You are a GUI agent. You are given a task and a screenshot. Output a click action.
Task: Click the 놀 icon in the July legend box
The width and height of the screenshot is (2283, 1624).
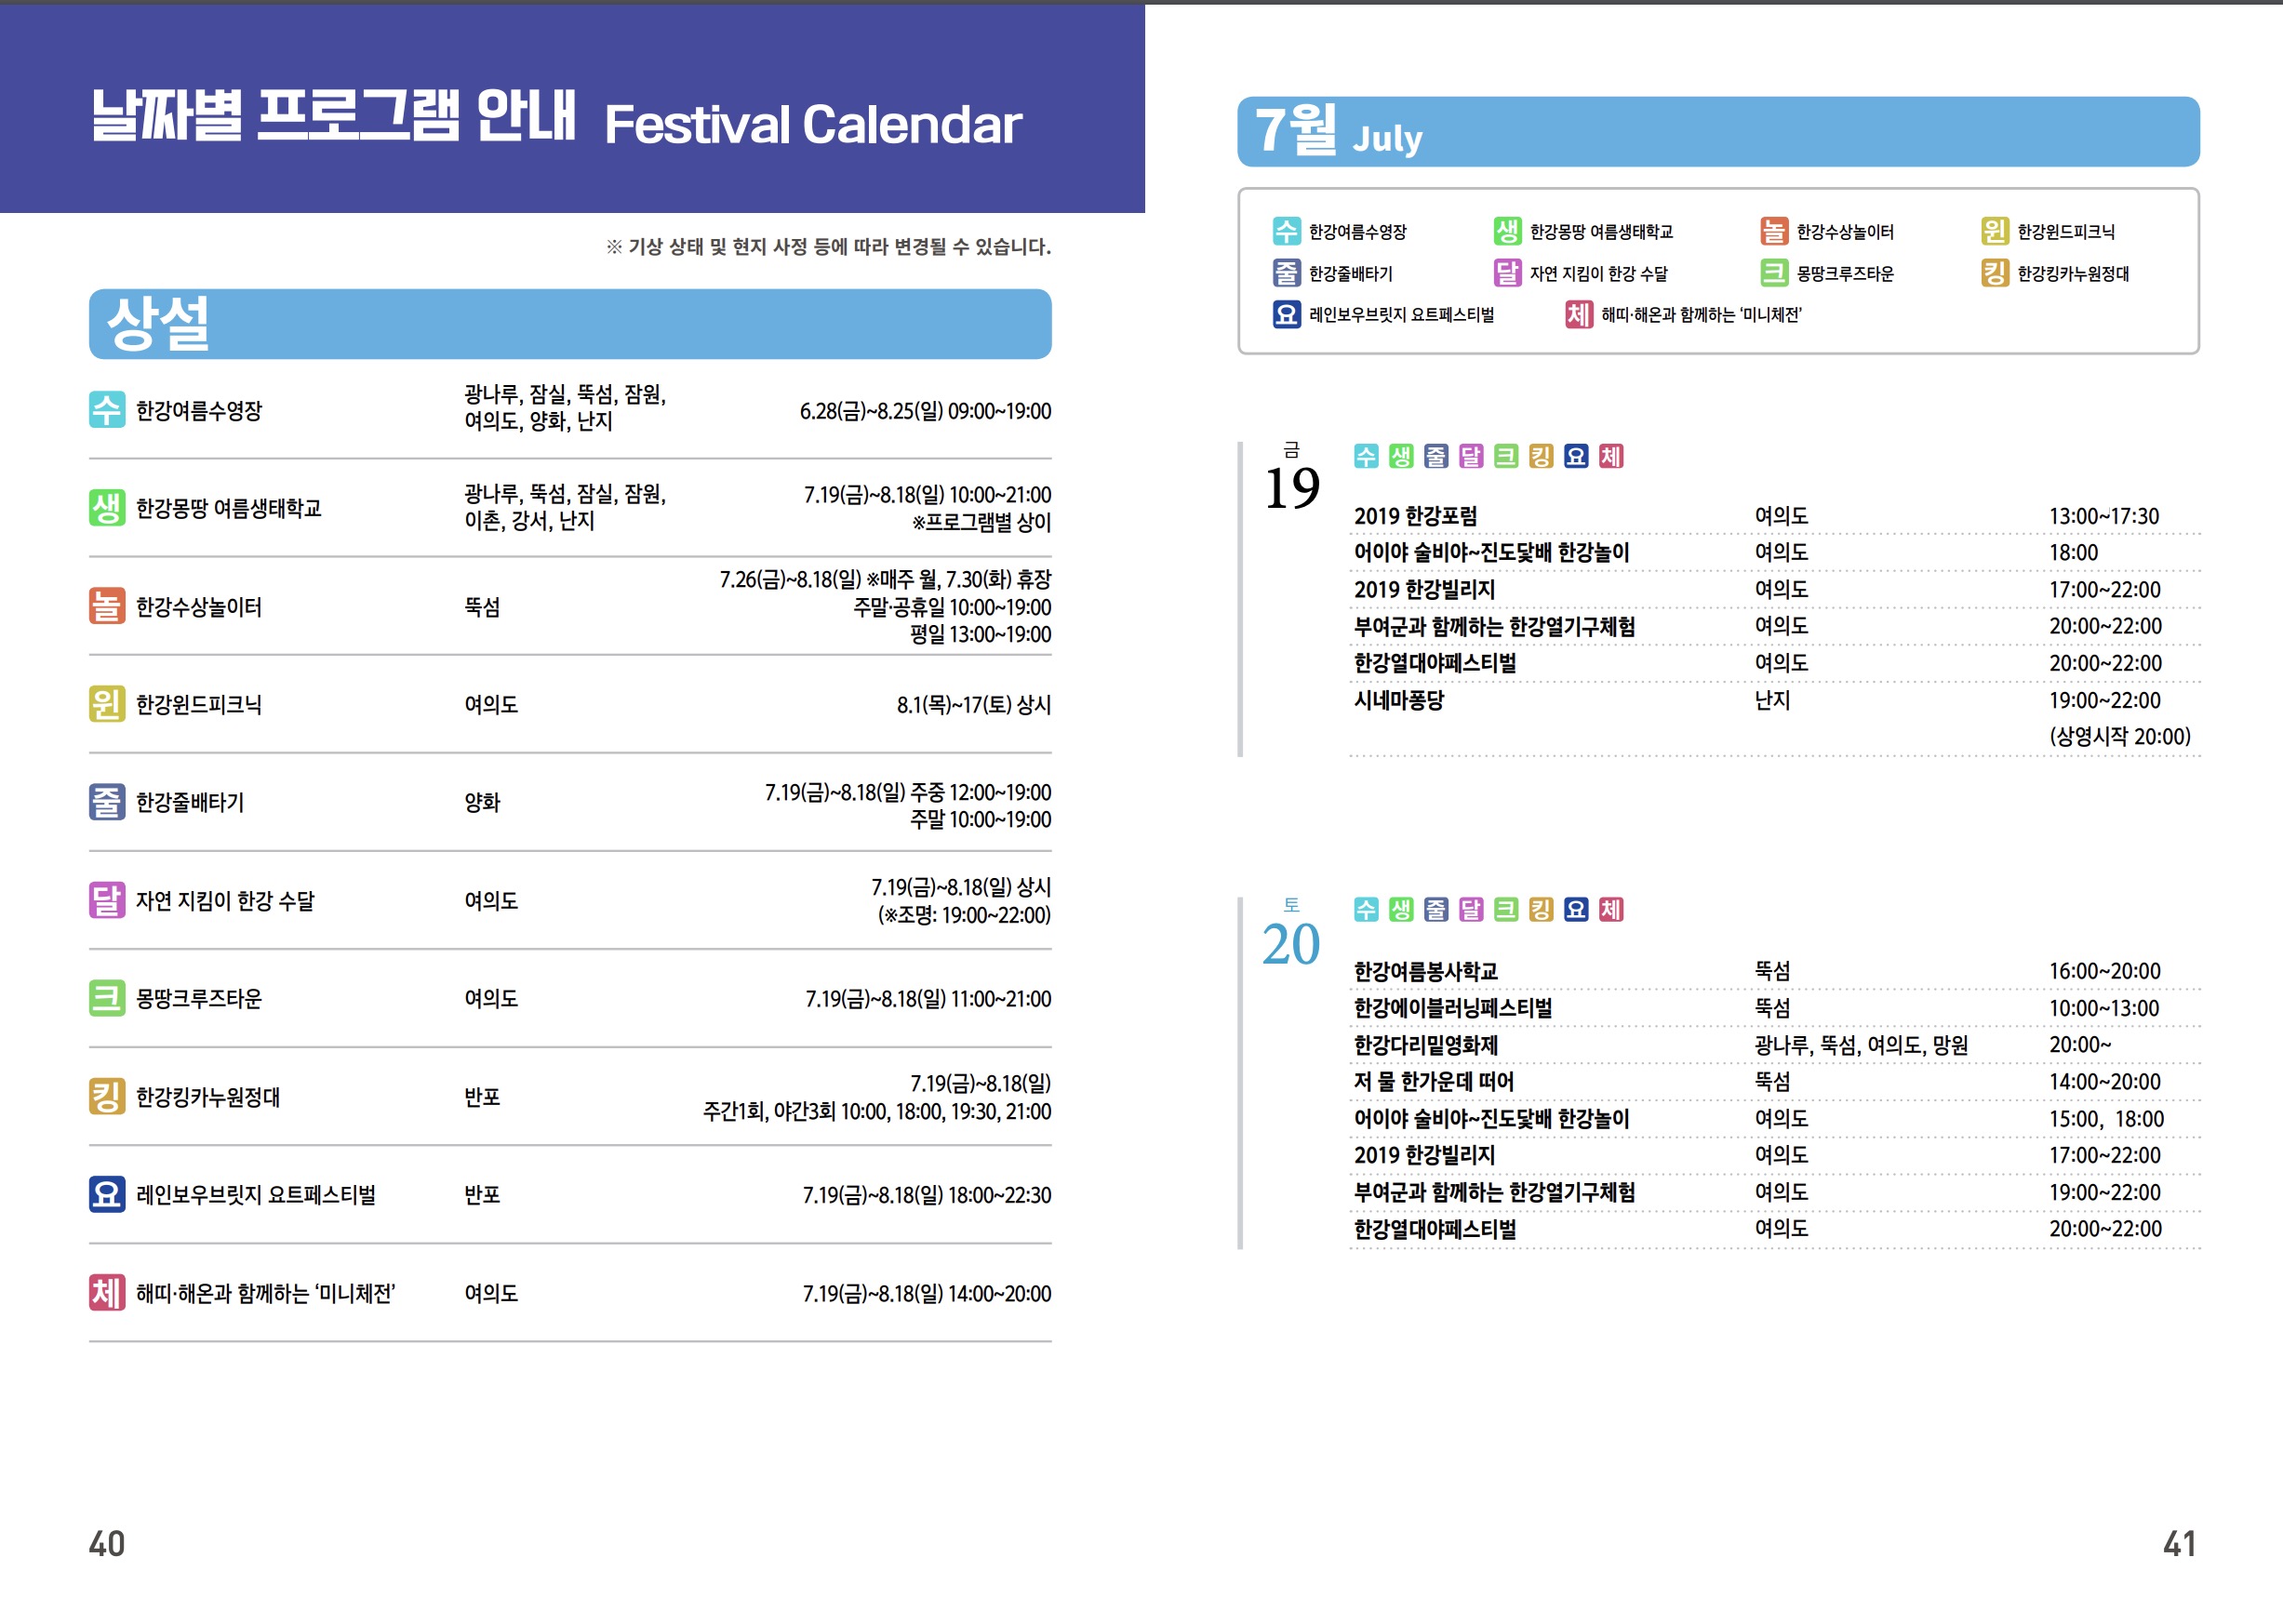(x=1774, y=231)
